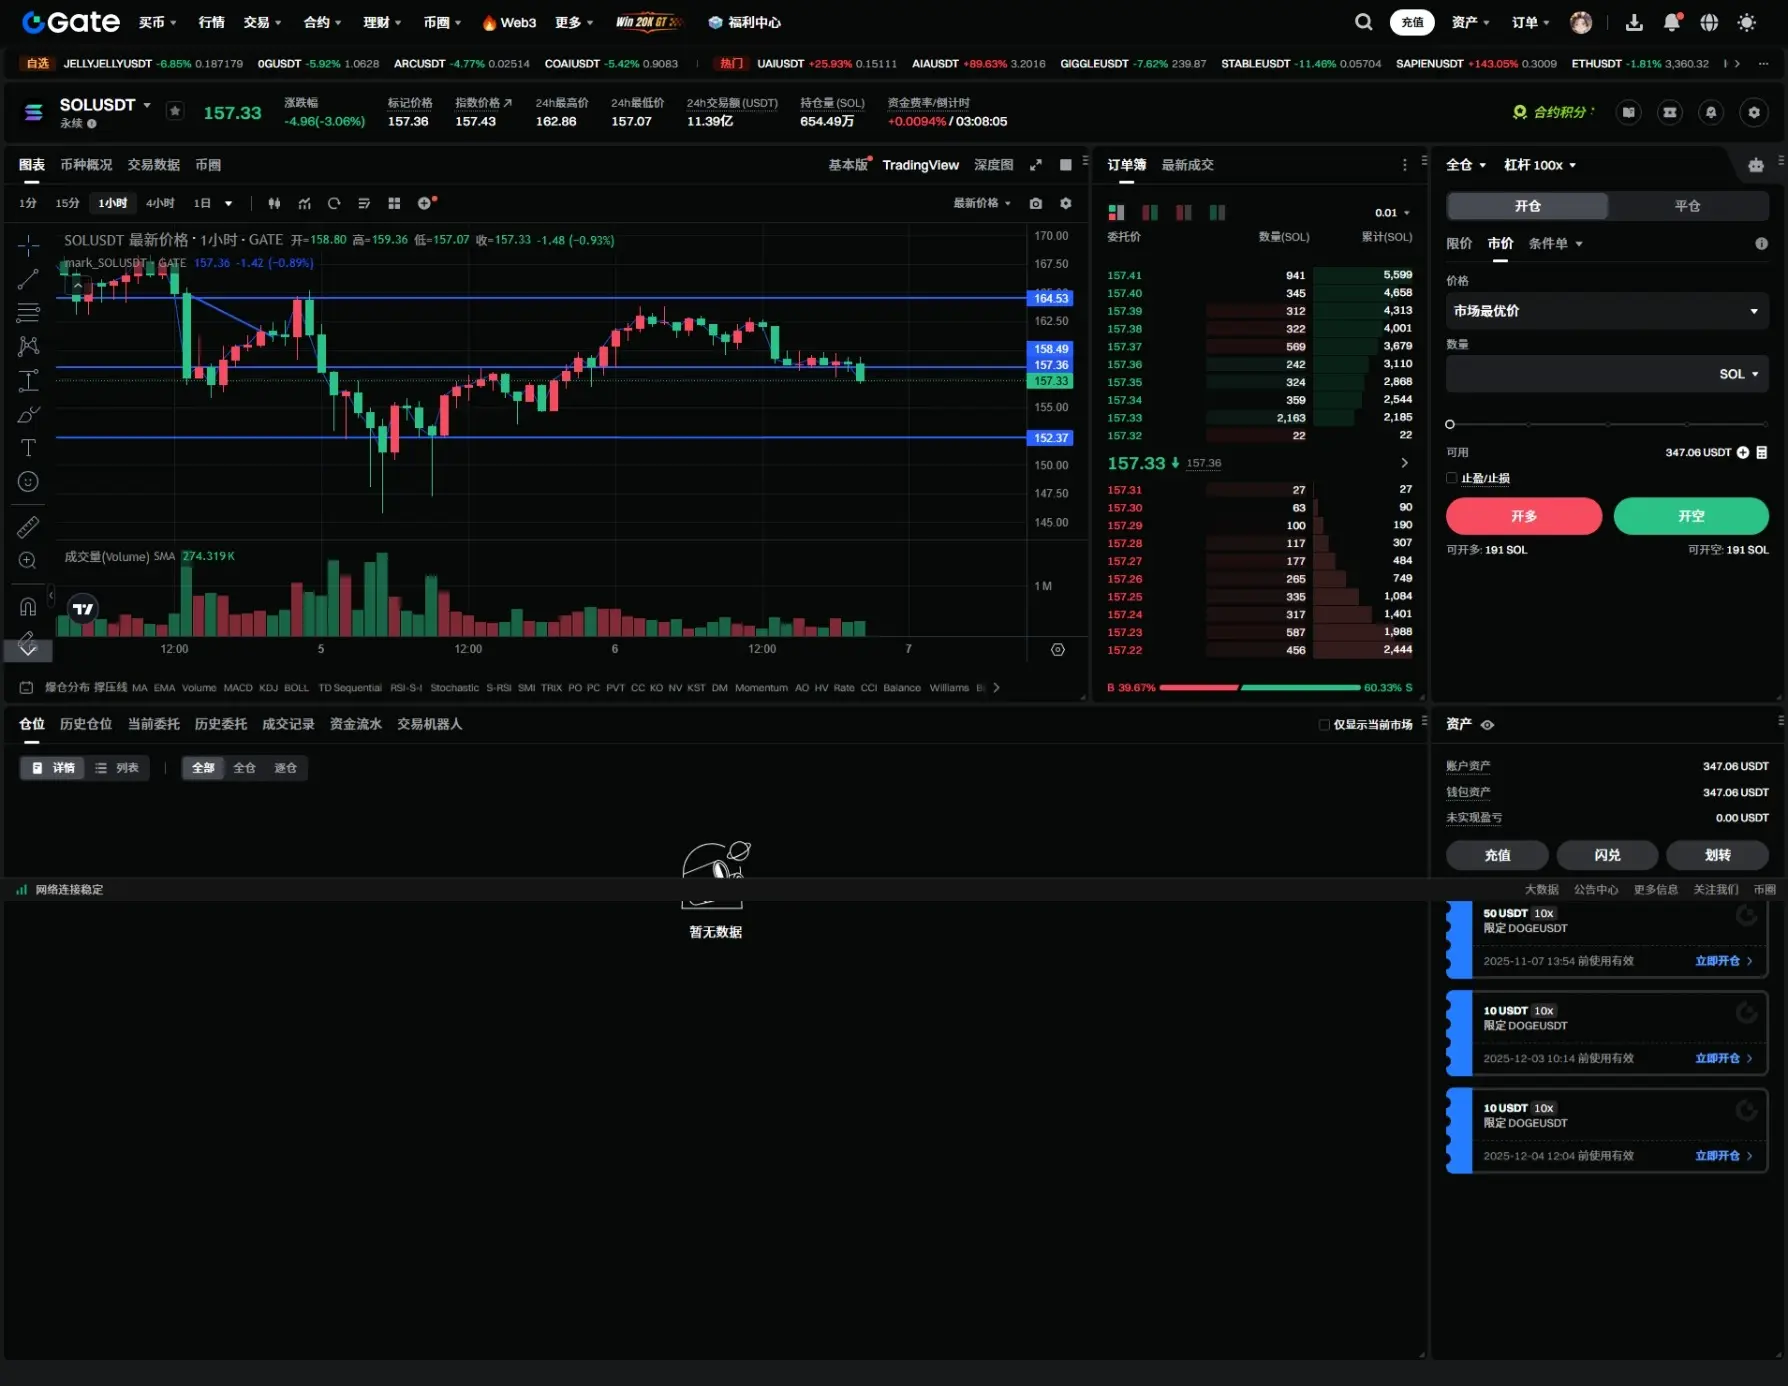1788x1386 pixels.
Task: Open the language globe icon
Action: [1709, 22]
